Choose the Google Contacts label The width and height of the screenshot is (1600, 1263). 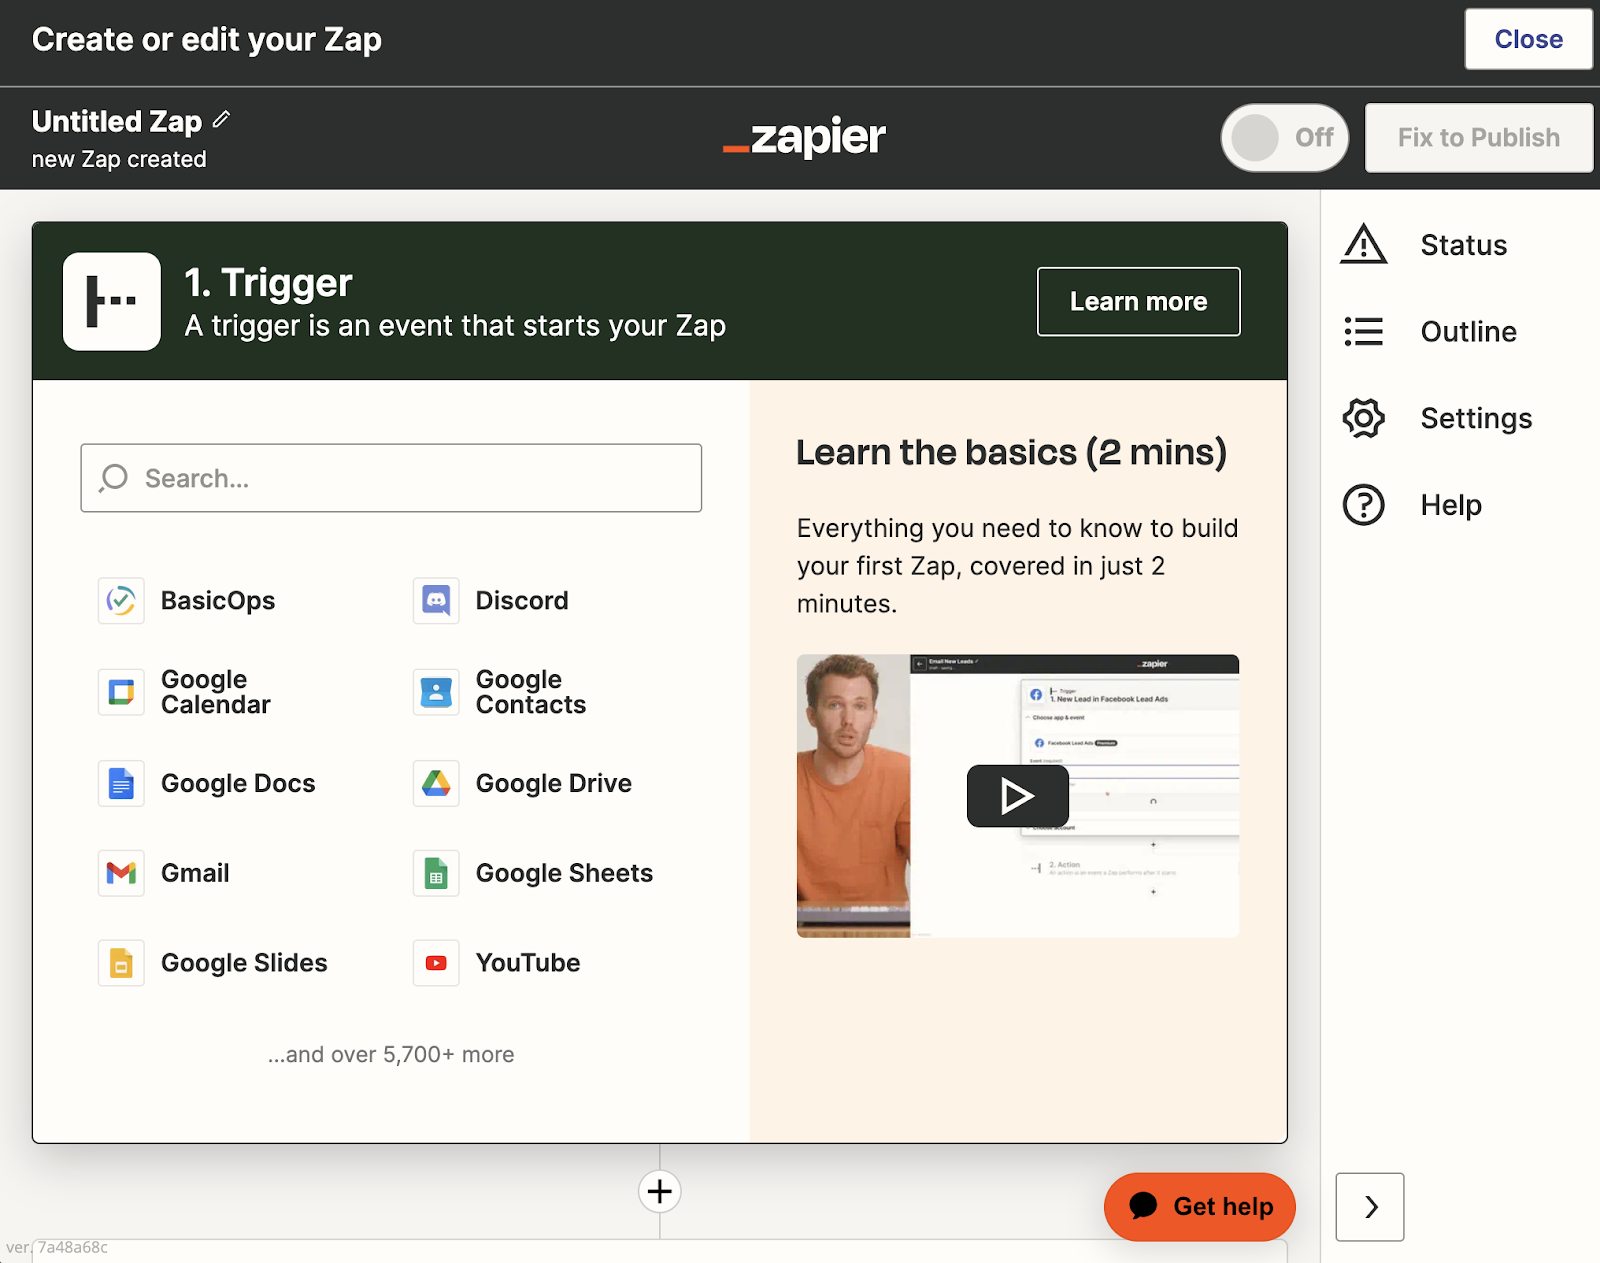[531, 692]
